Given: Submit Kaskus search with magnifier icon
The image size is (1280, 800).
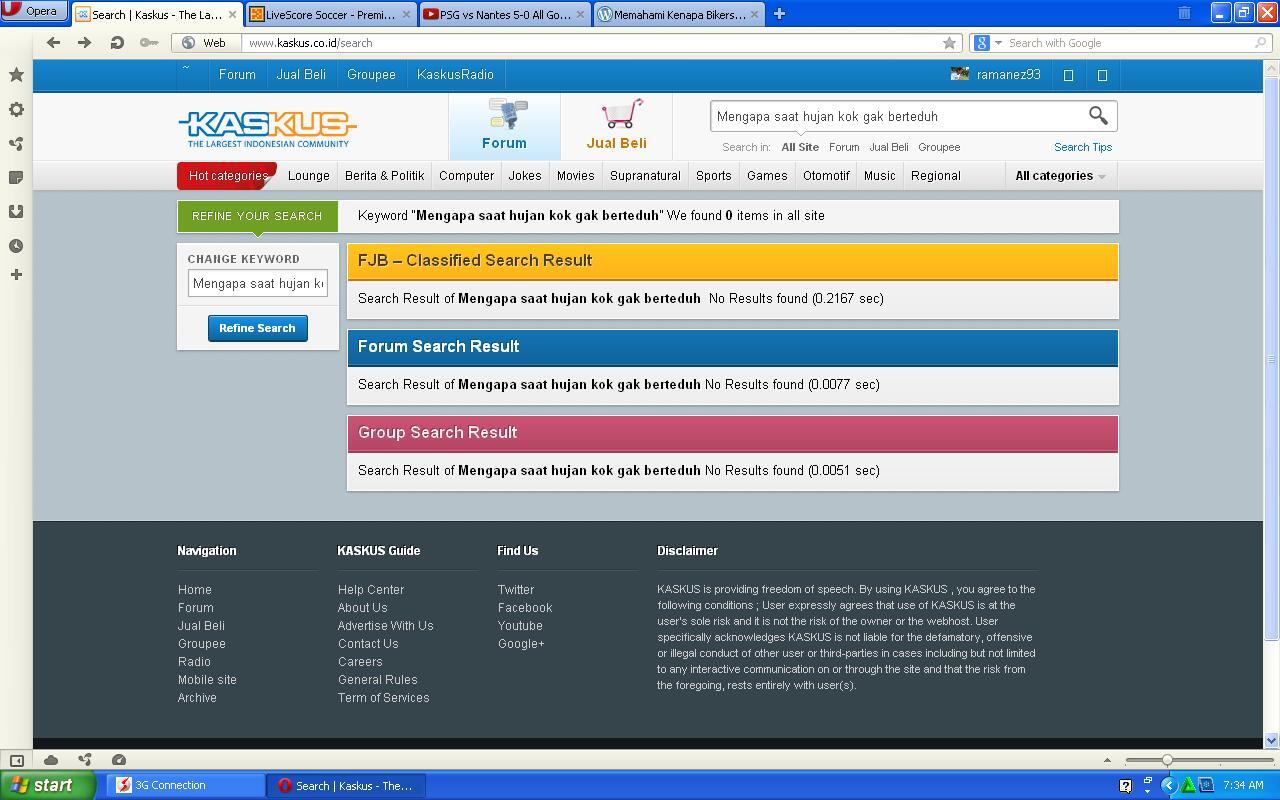Looking at the screenshot, I should click(x=1098, y=116).
